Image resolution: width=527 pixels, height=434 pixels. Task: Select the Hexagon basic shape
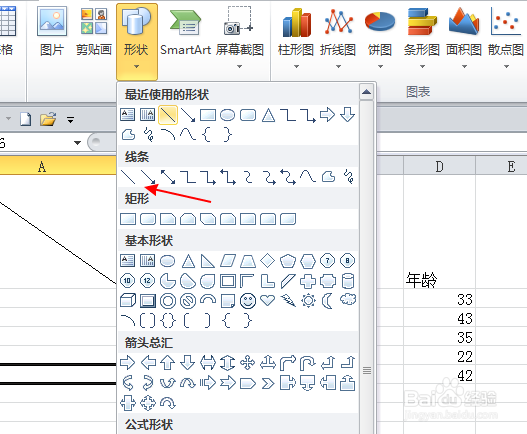pyautogui.click(x=308, y=261)
